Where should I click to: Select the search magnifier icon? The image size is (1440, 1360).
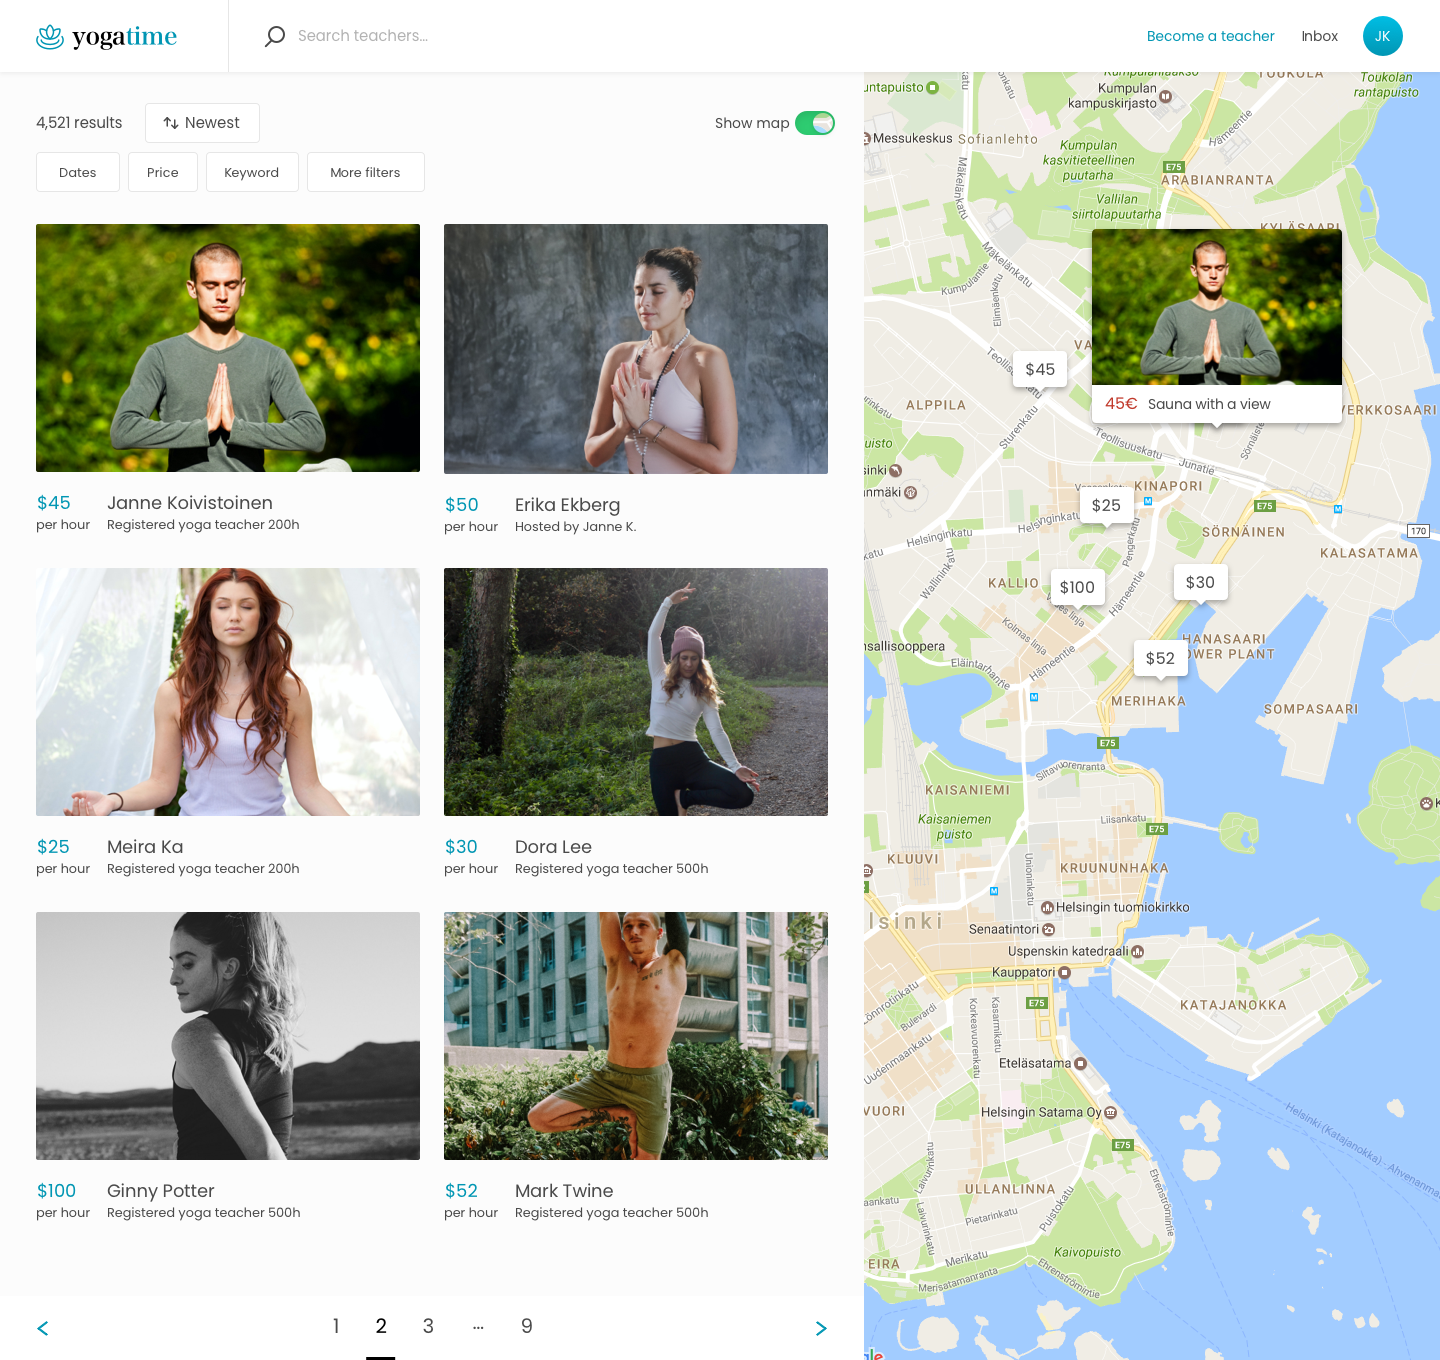[x=274, y=36]
